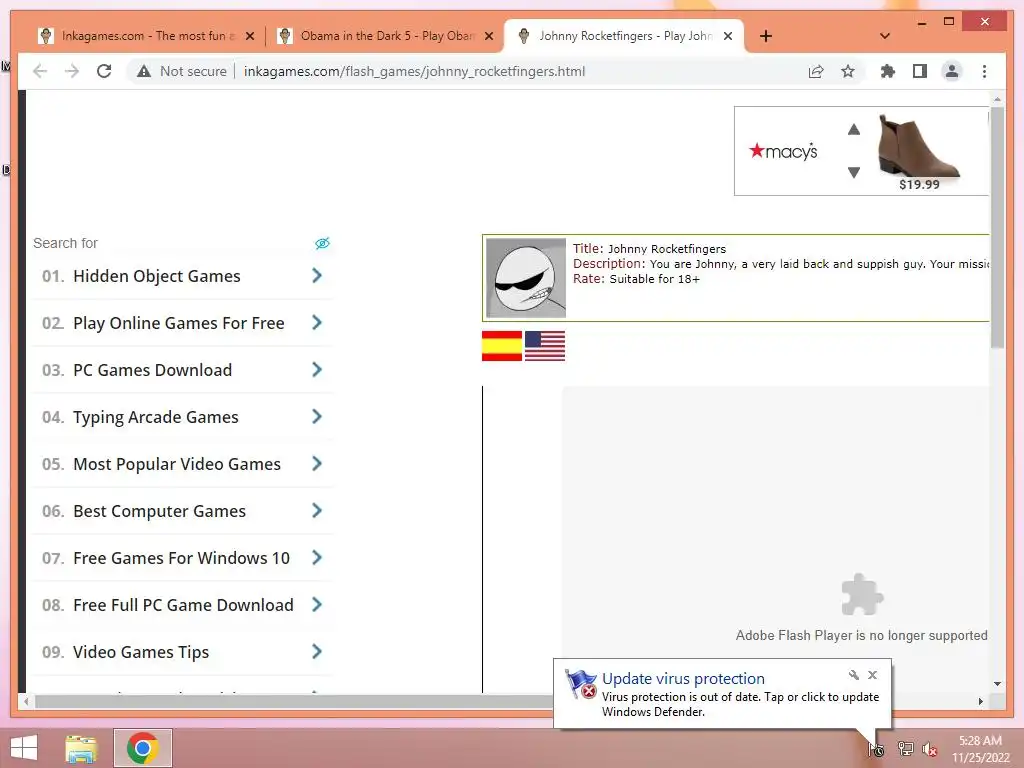Open Video Games Tips link
Viewport: 1024px width, 768px height.
coord(141,652)
